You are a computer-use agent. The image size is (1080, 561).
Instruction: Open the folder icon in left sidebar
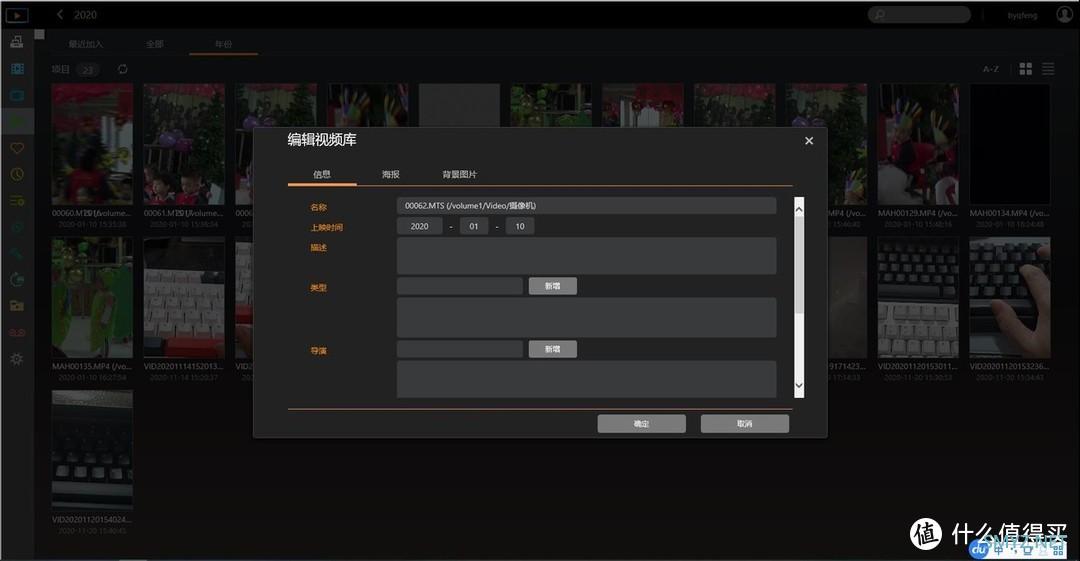click(x=16, y=306)
